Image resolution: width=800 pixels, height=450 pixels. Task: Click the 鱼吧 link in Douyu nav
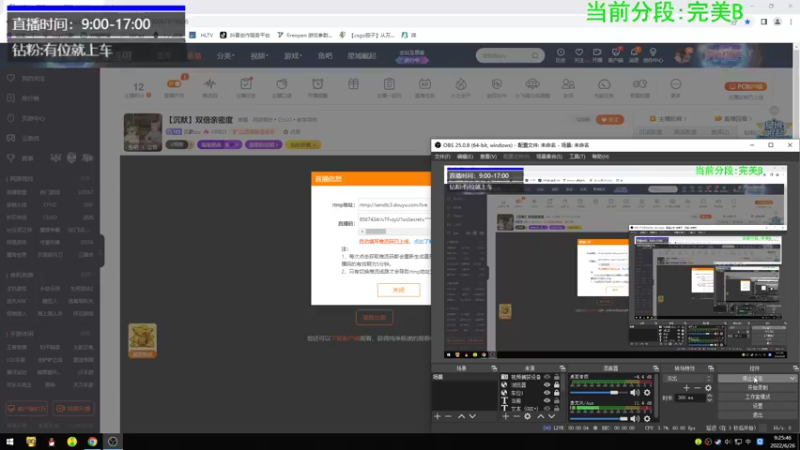[x=325, y=56]
